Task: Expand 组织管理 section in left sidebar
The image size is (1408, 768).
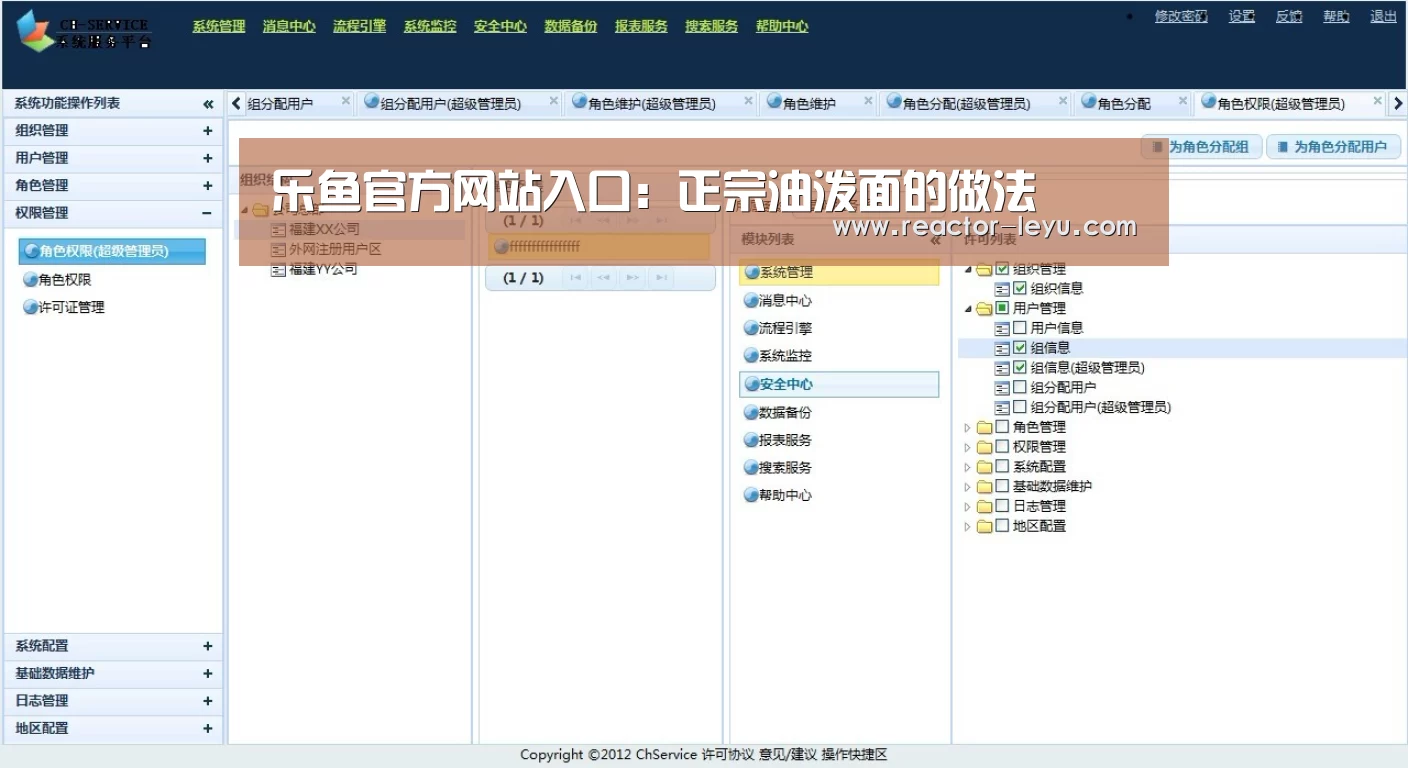Action: [207, 131]
